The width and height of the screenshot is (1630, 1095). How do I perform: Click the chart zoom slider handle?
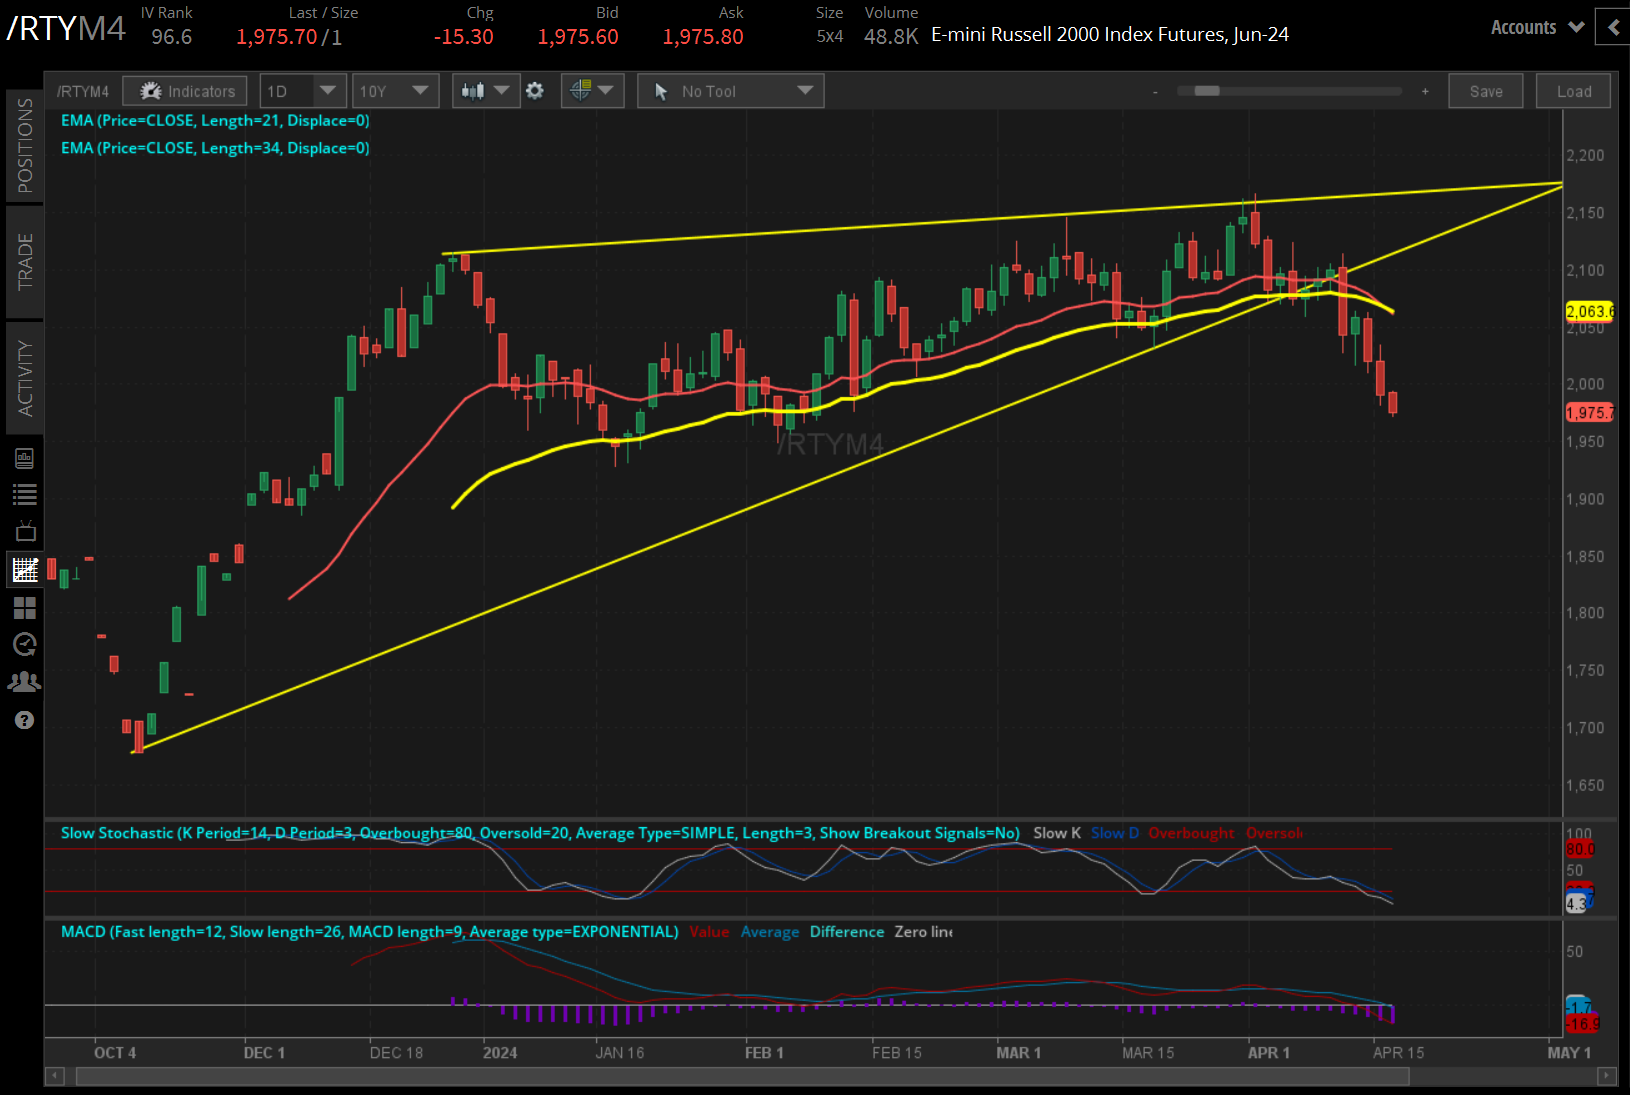point(1207,91)
